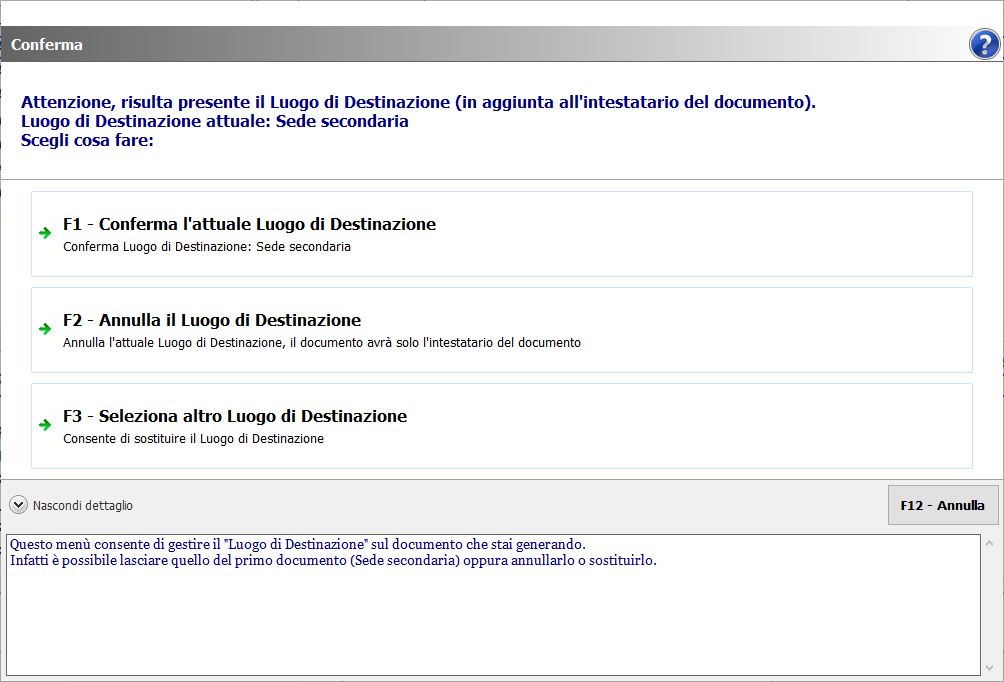Click the green arrow beside F2 option
Screen dimensions: 1004x682
coord(45,329)
